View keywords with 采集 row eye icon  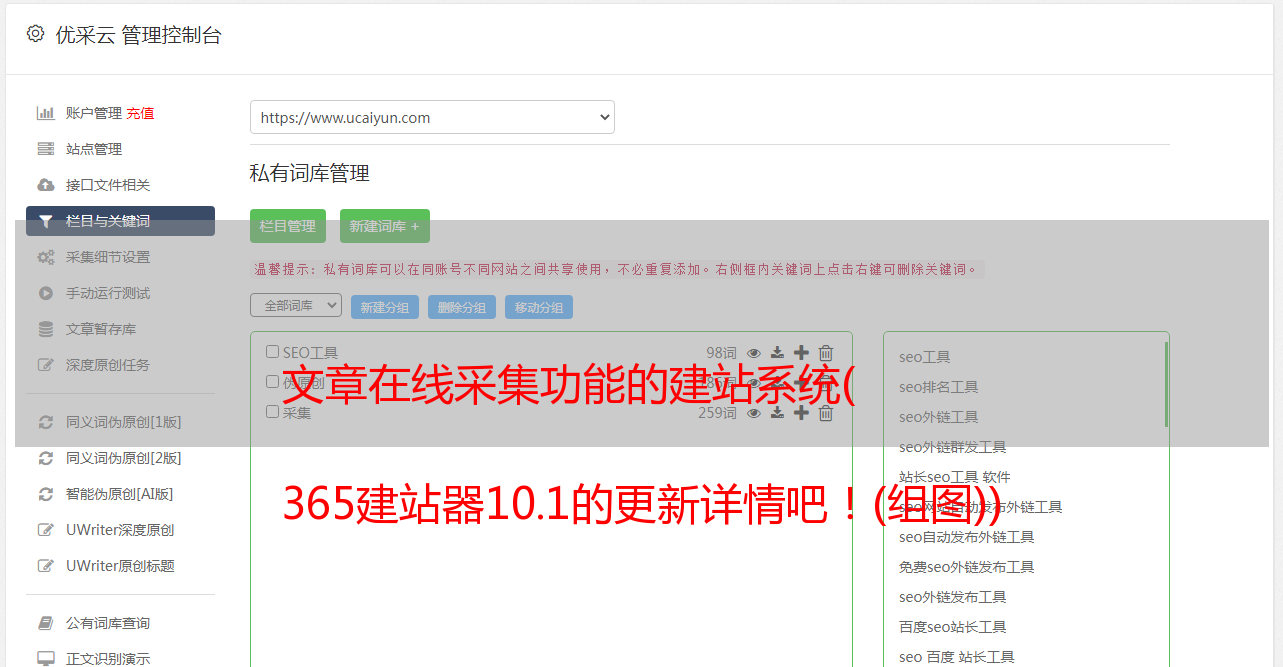point(754,413)
